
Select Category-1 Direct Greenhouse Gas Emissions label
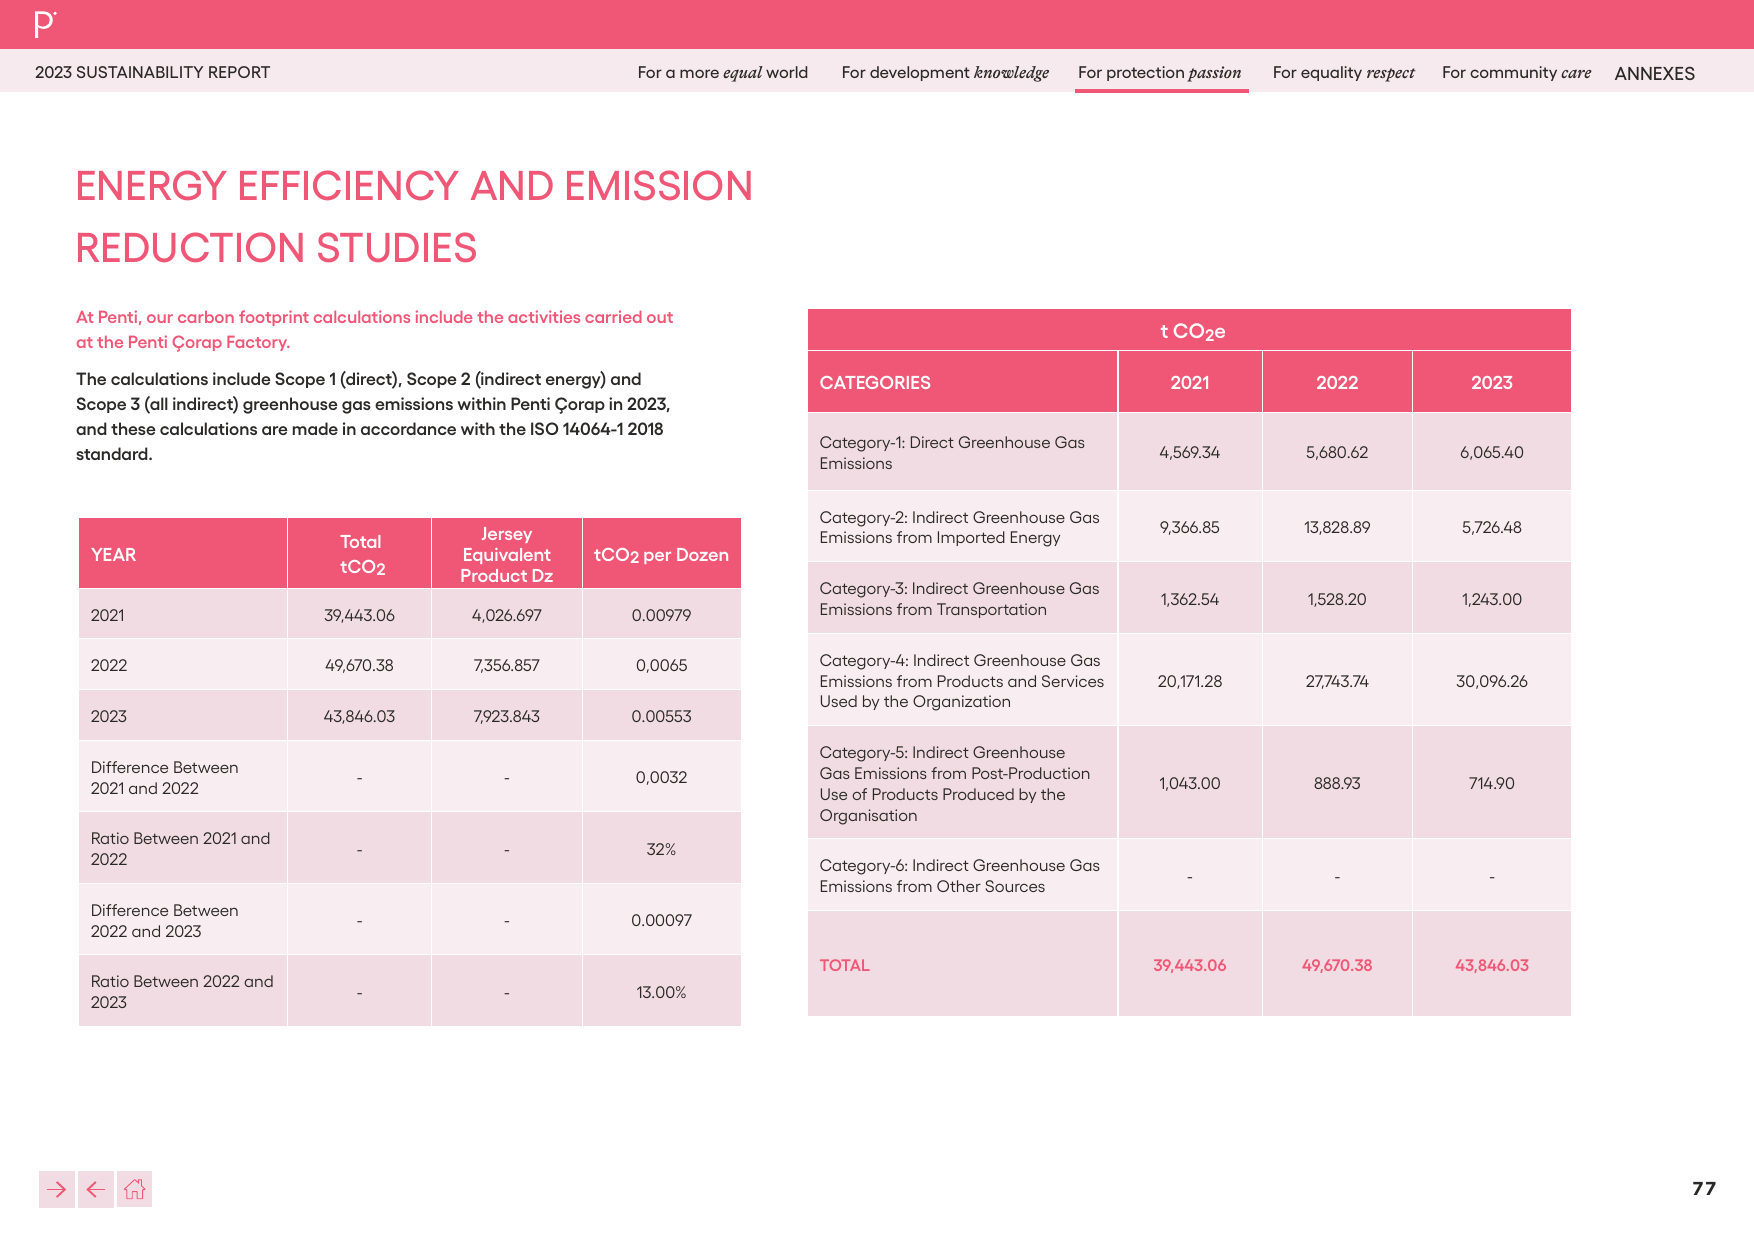952,453
